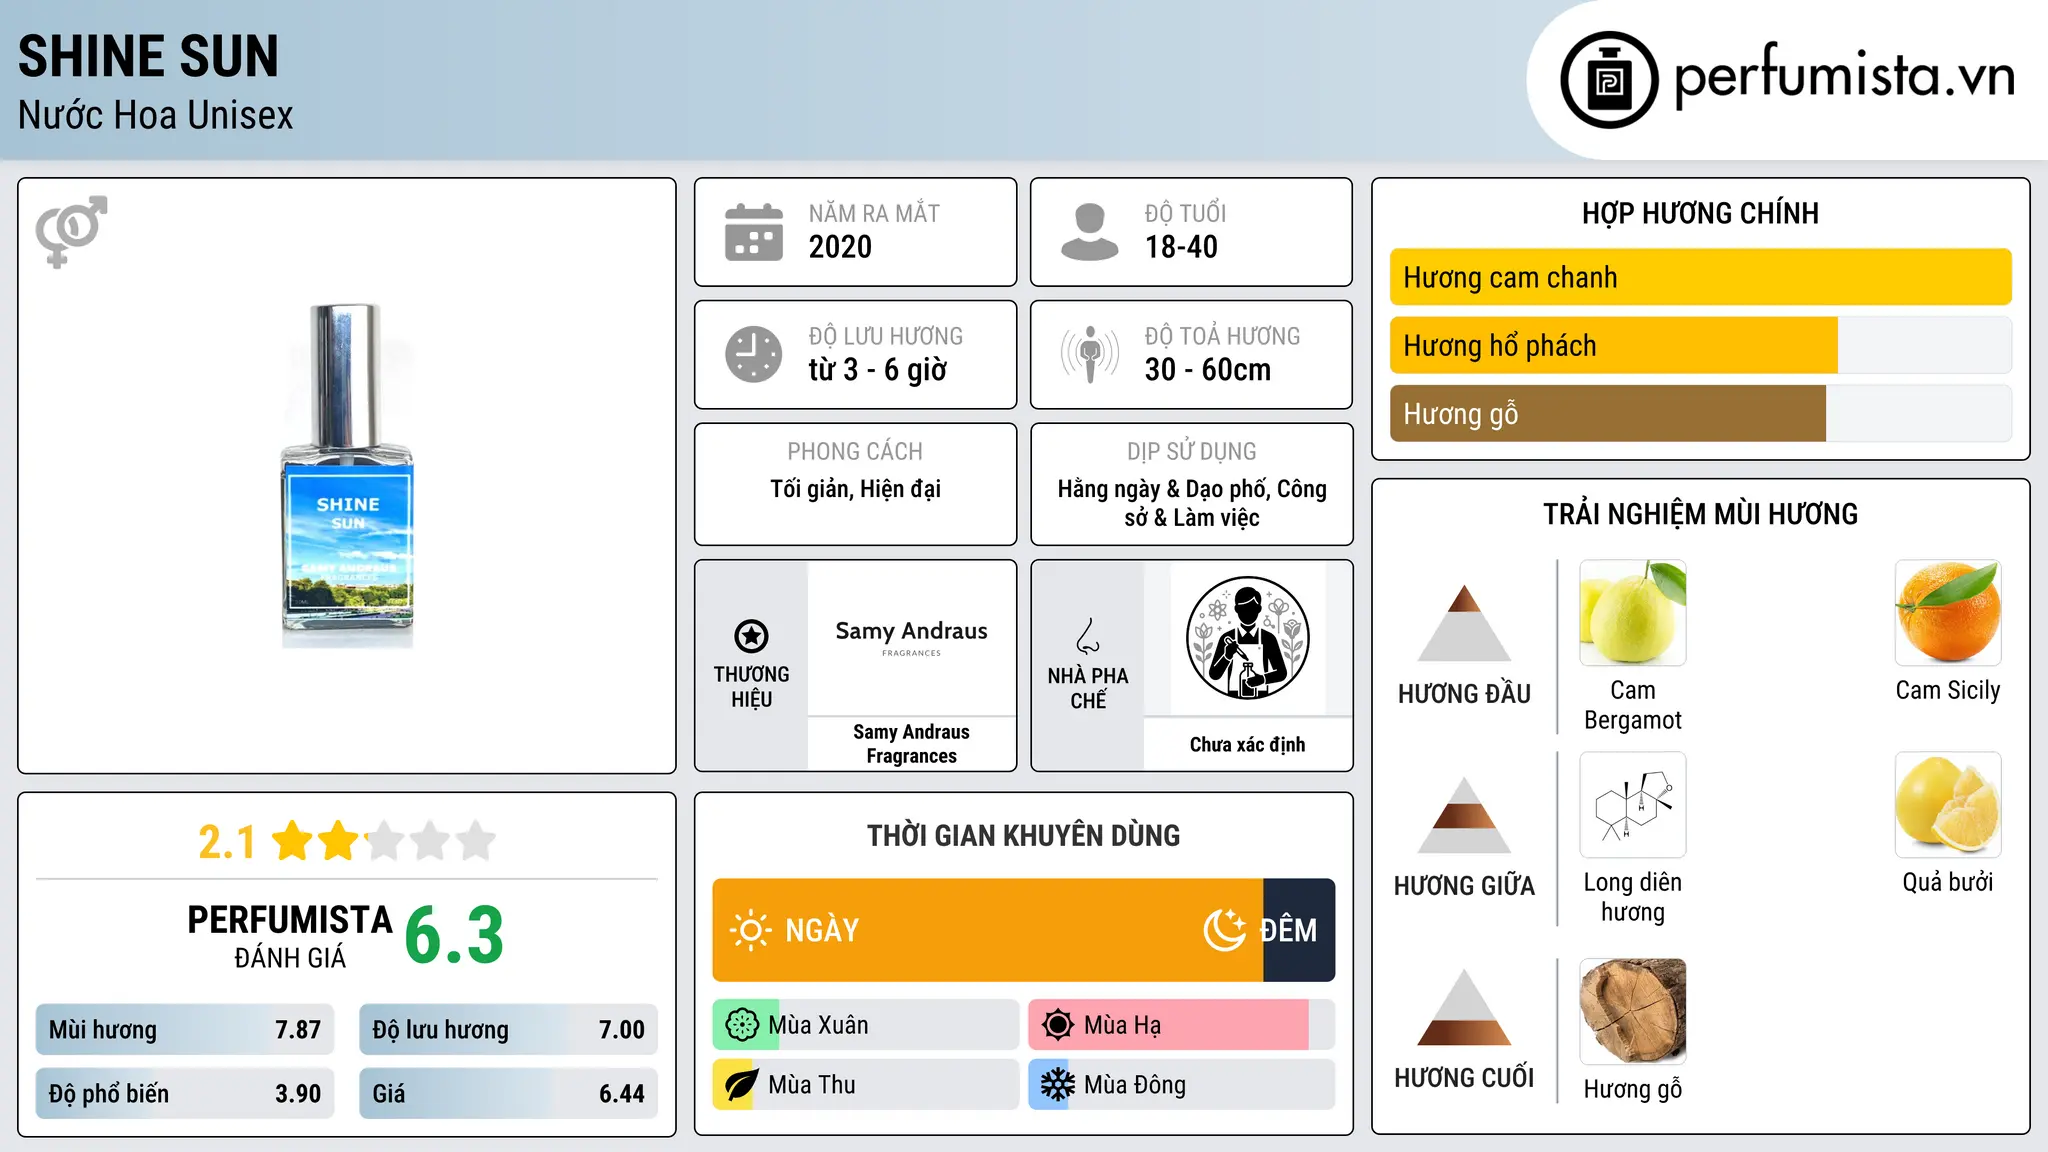Click the snowflake icon for Mùa Đông
Viewport: 2048px width, 1152px height.
(1058, 1085)
